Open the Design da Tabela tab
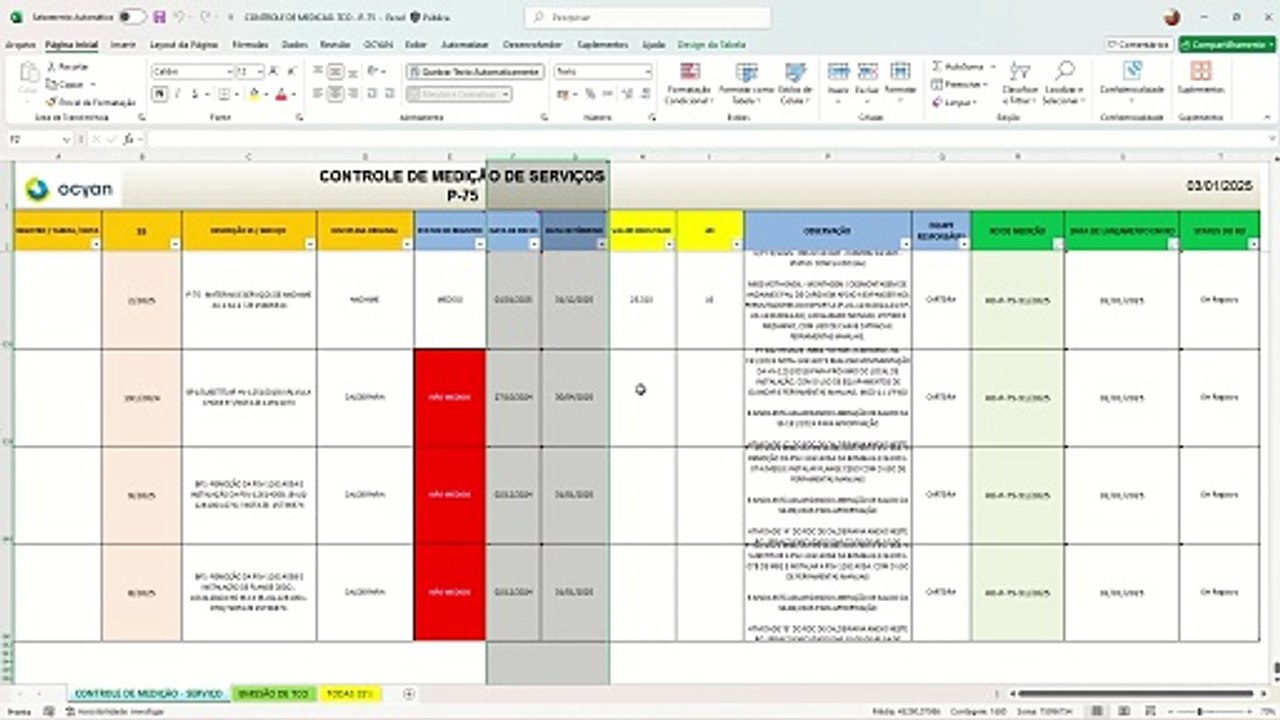1280x720 pixels. pyautogui.click(x=710, y=45)
